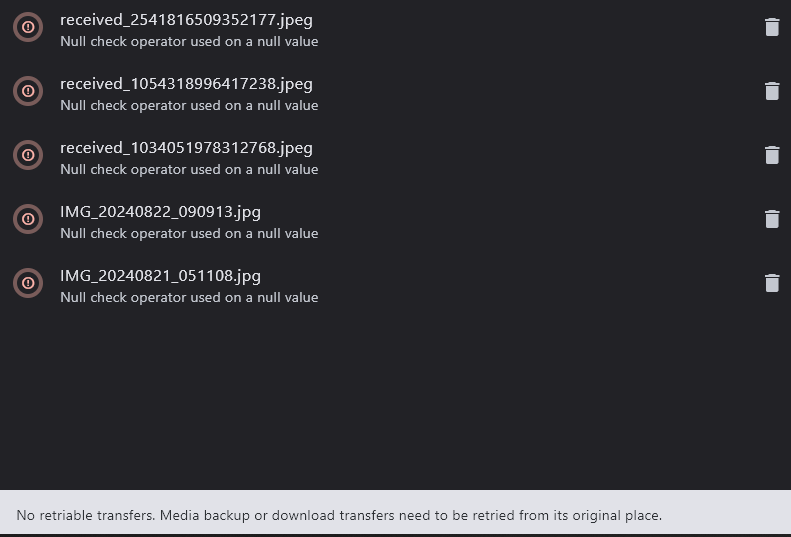Click error icon beside received_1034051978312768.jpeg

point(28,155)
